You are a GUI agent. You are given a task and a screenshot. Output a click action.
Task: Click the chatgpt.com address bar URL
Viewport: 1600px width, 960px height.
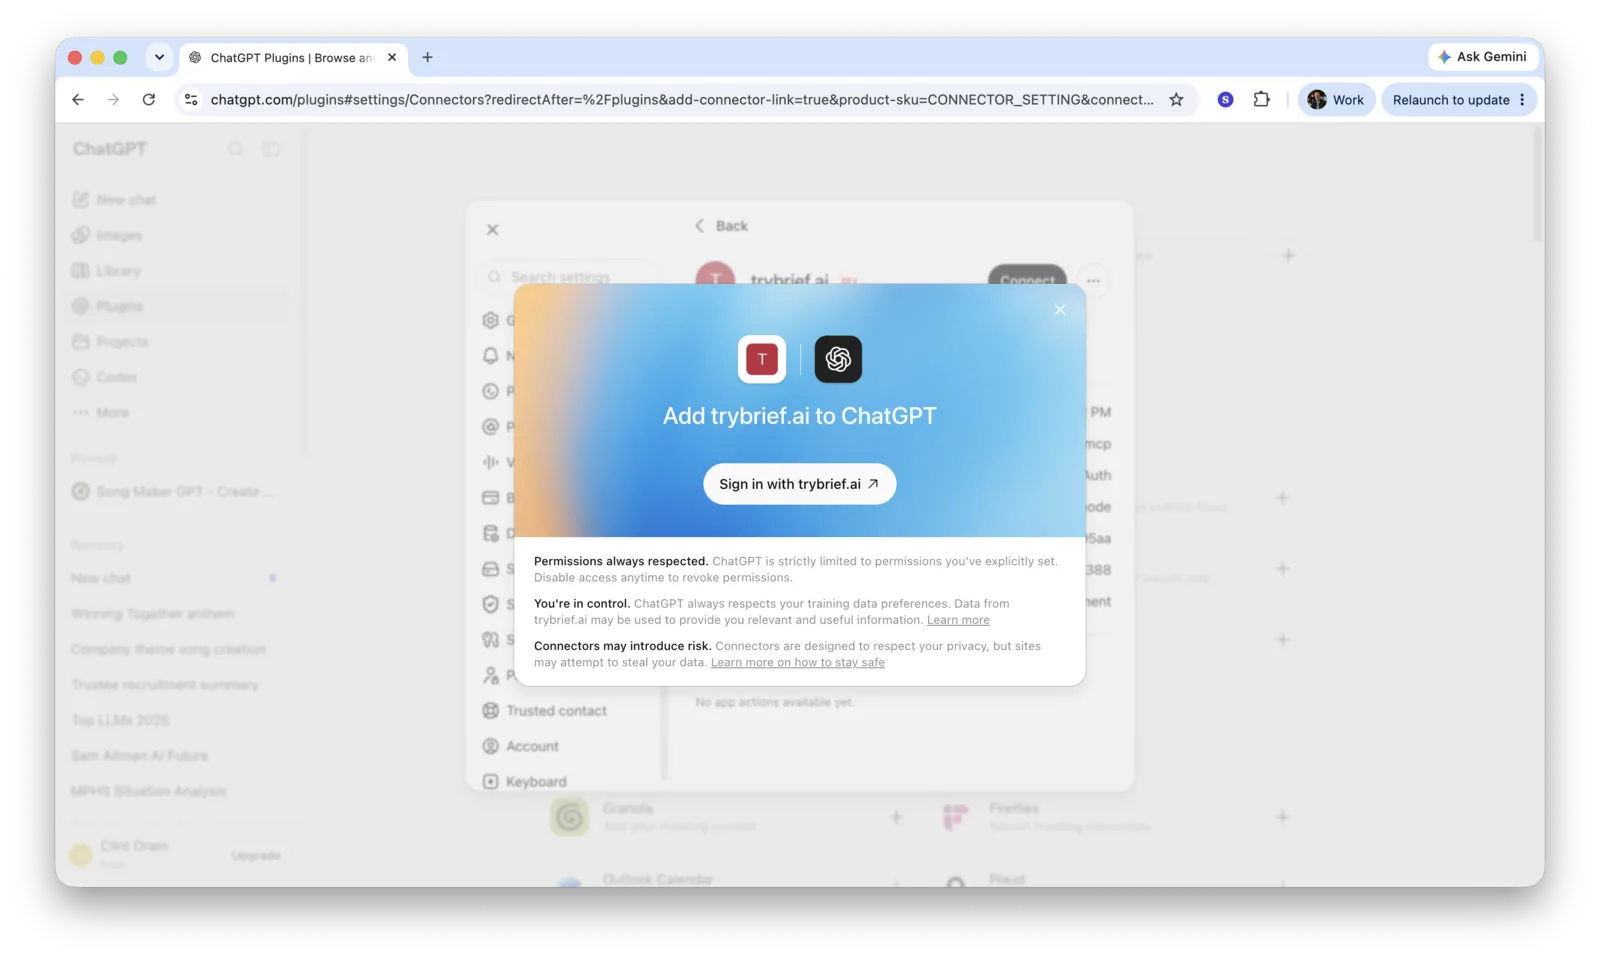coord(682,100)
